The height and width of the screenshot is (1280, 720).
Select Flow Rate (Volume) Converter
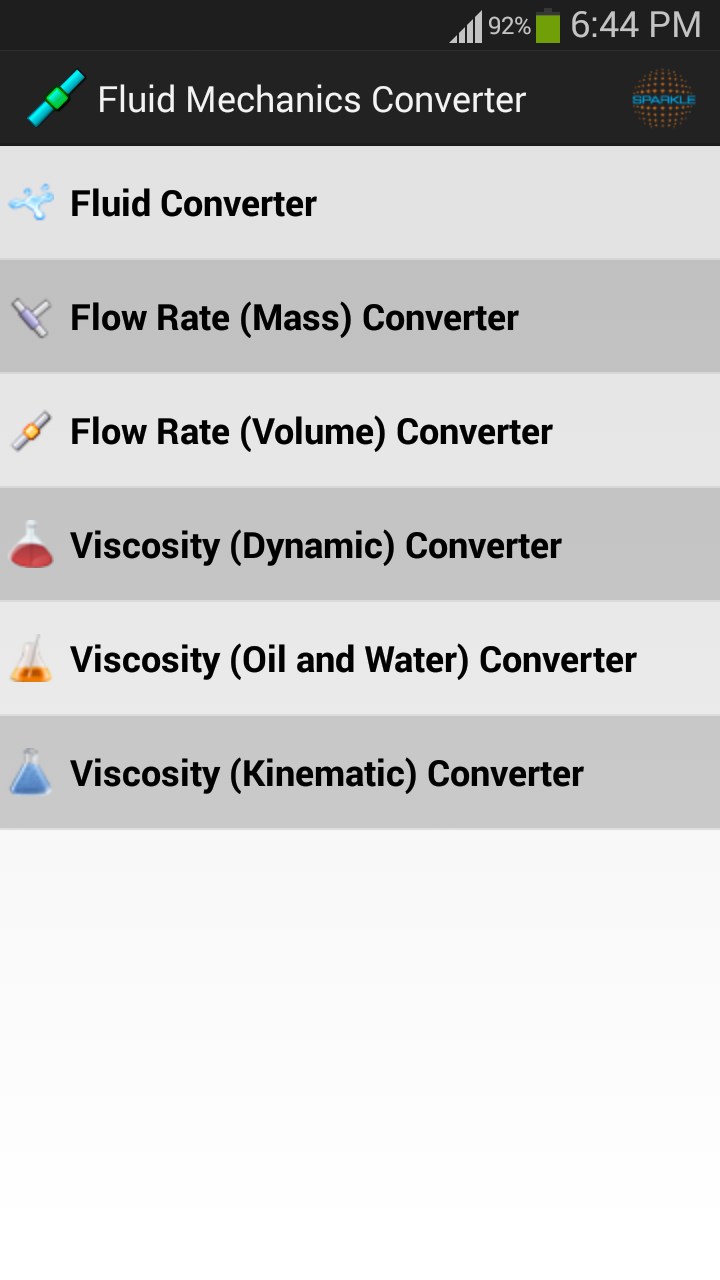pyautogui.click(x=311, y=432)
